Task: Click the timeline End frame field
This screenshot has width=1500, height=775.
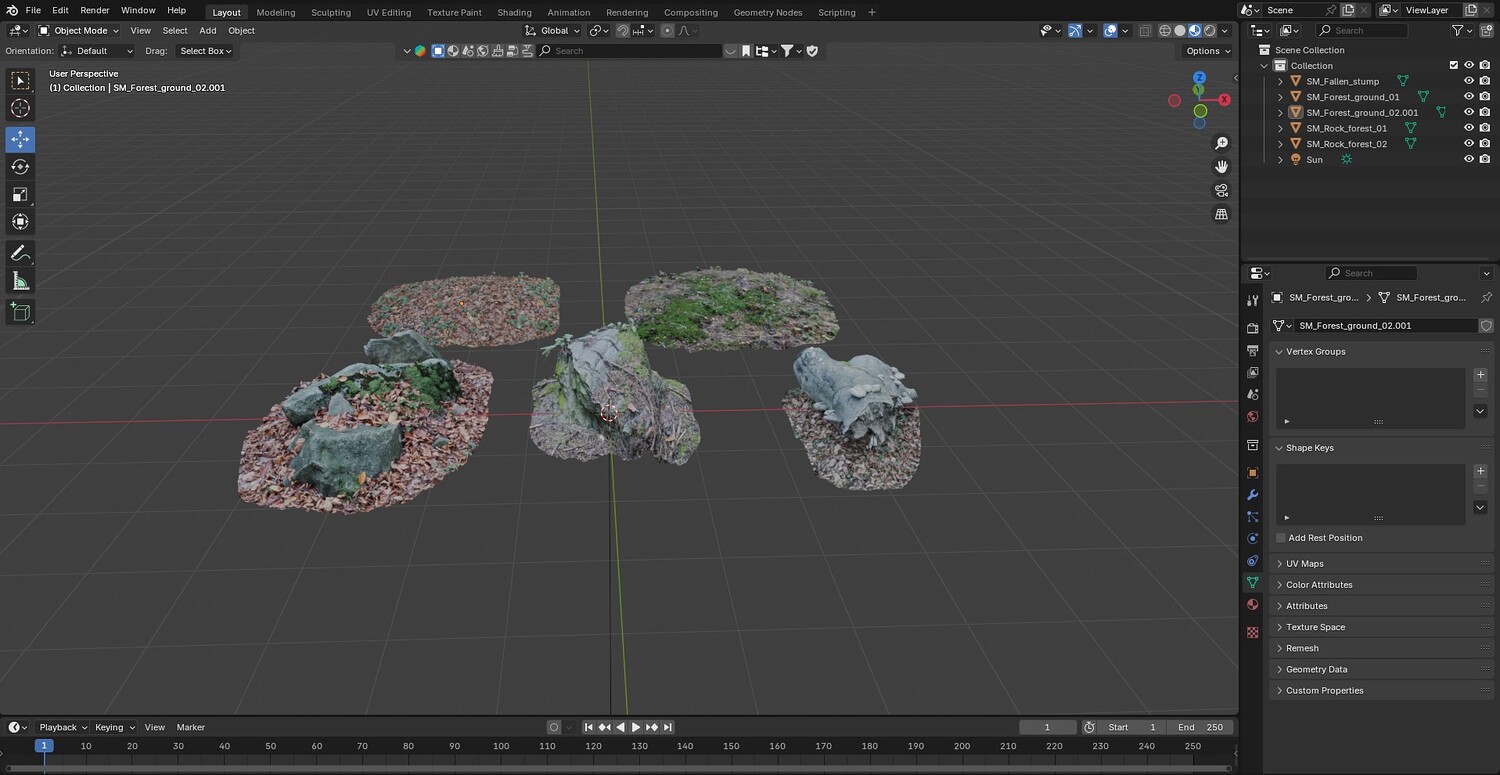Action: point(1200,727)
